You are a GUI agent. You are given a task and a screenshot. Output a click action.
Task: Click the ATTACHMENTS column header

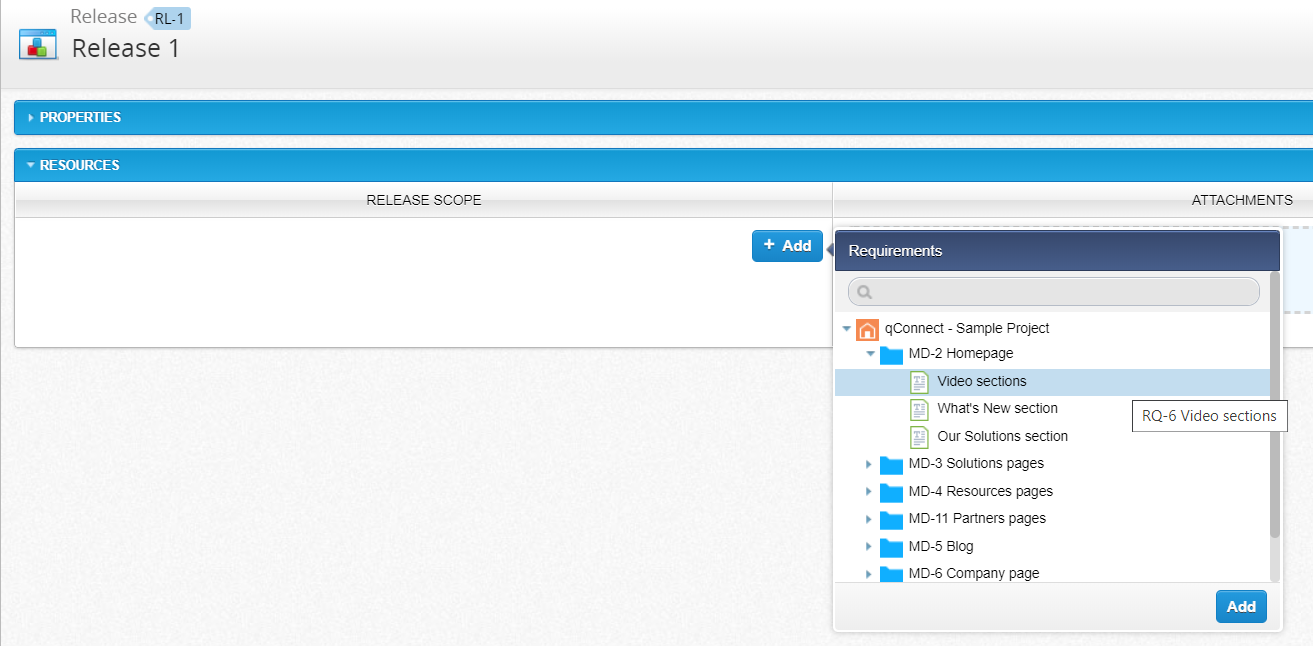click(x=1242, y=200)
